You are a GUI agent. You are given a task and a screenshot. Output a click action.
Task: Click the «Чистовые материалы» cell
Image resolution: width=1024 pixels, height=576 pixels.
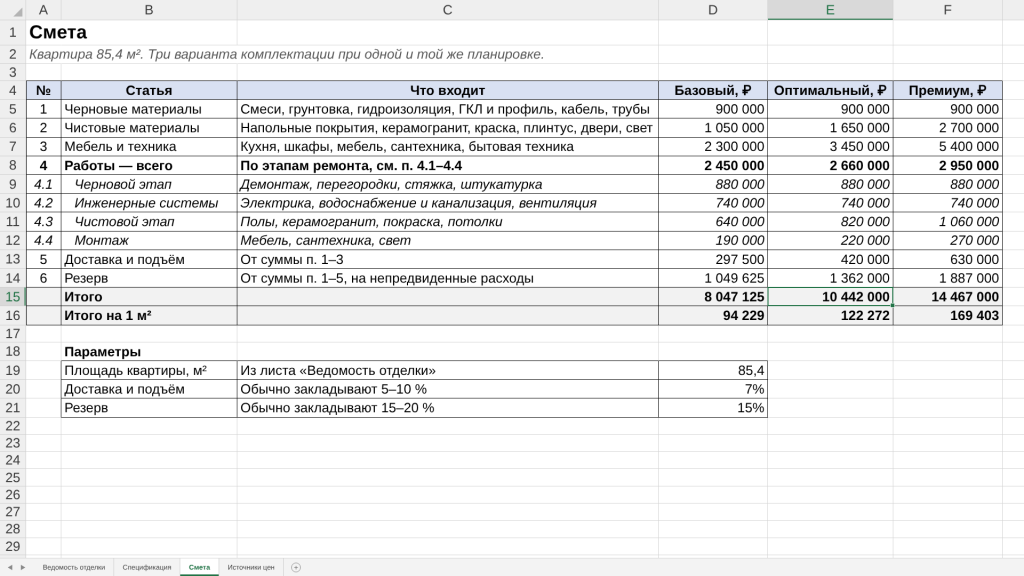pyautogui.click(x=149, y=128)
